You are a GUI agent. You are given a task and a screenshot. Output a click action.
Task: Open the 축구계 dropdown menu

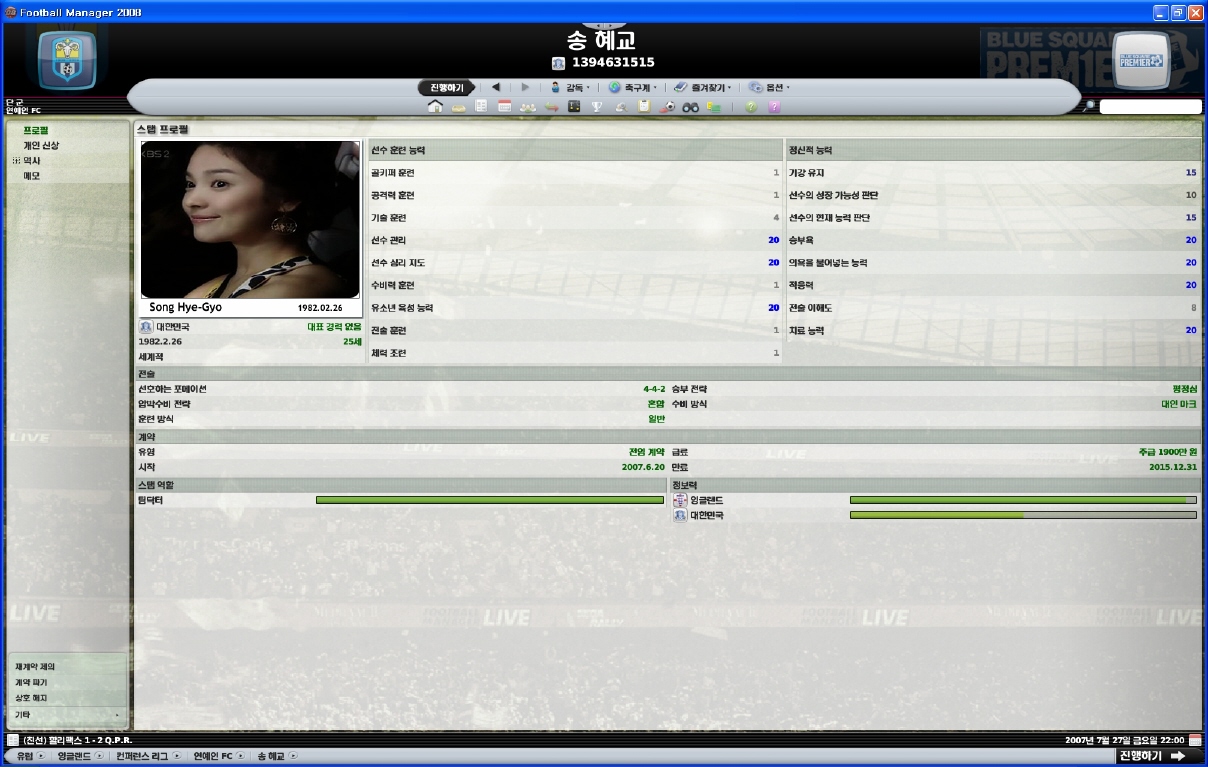click(636, 87)
